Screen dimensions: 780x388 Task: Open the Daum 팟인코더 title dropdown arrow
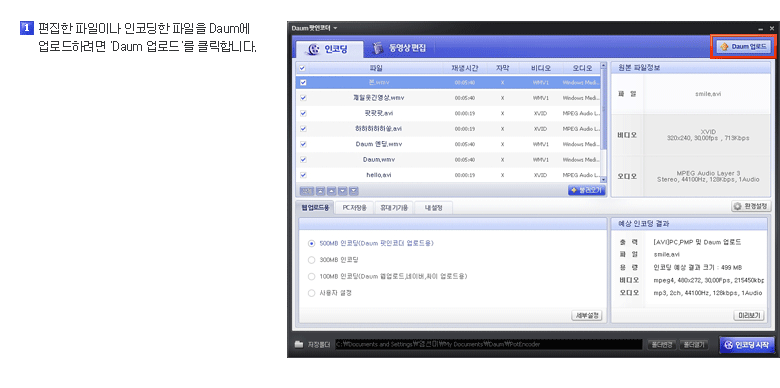[335, 28]
